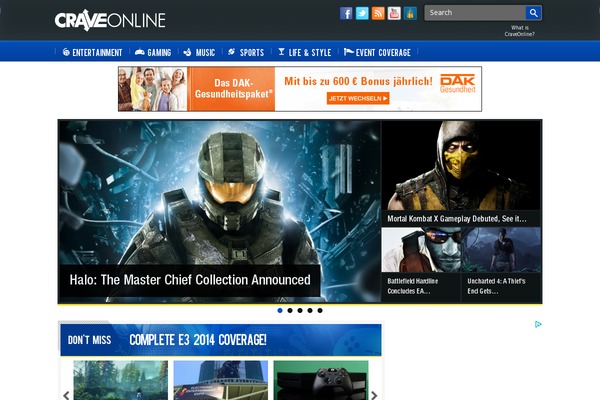
Task: Open the Twitter icon in header
Action: 362,13
